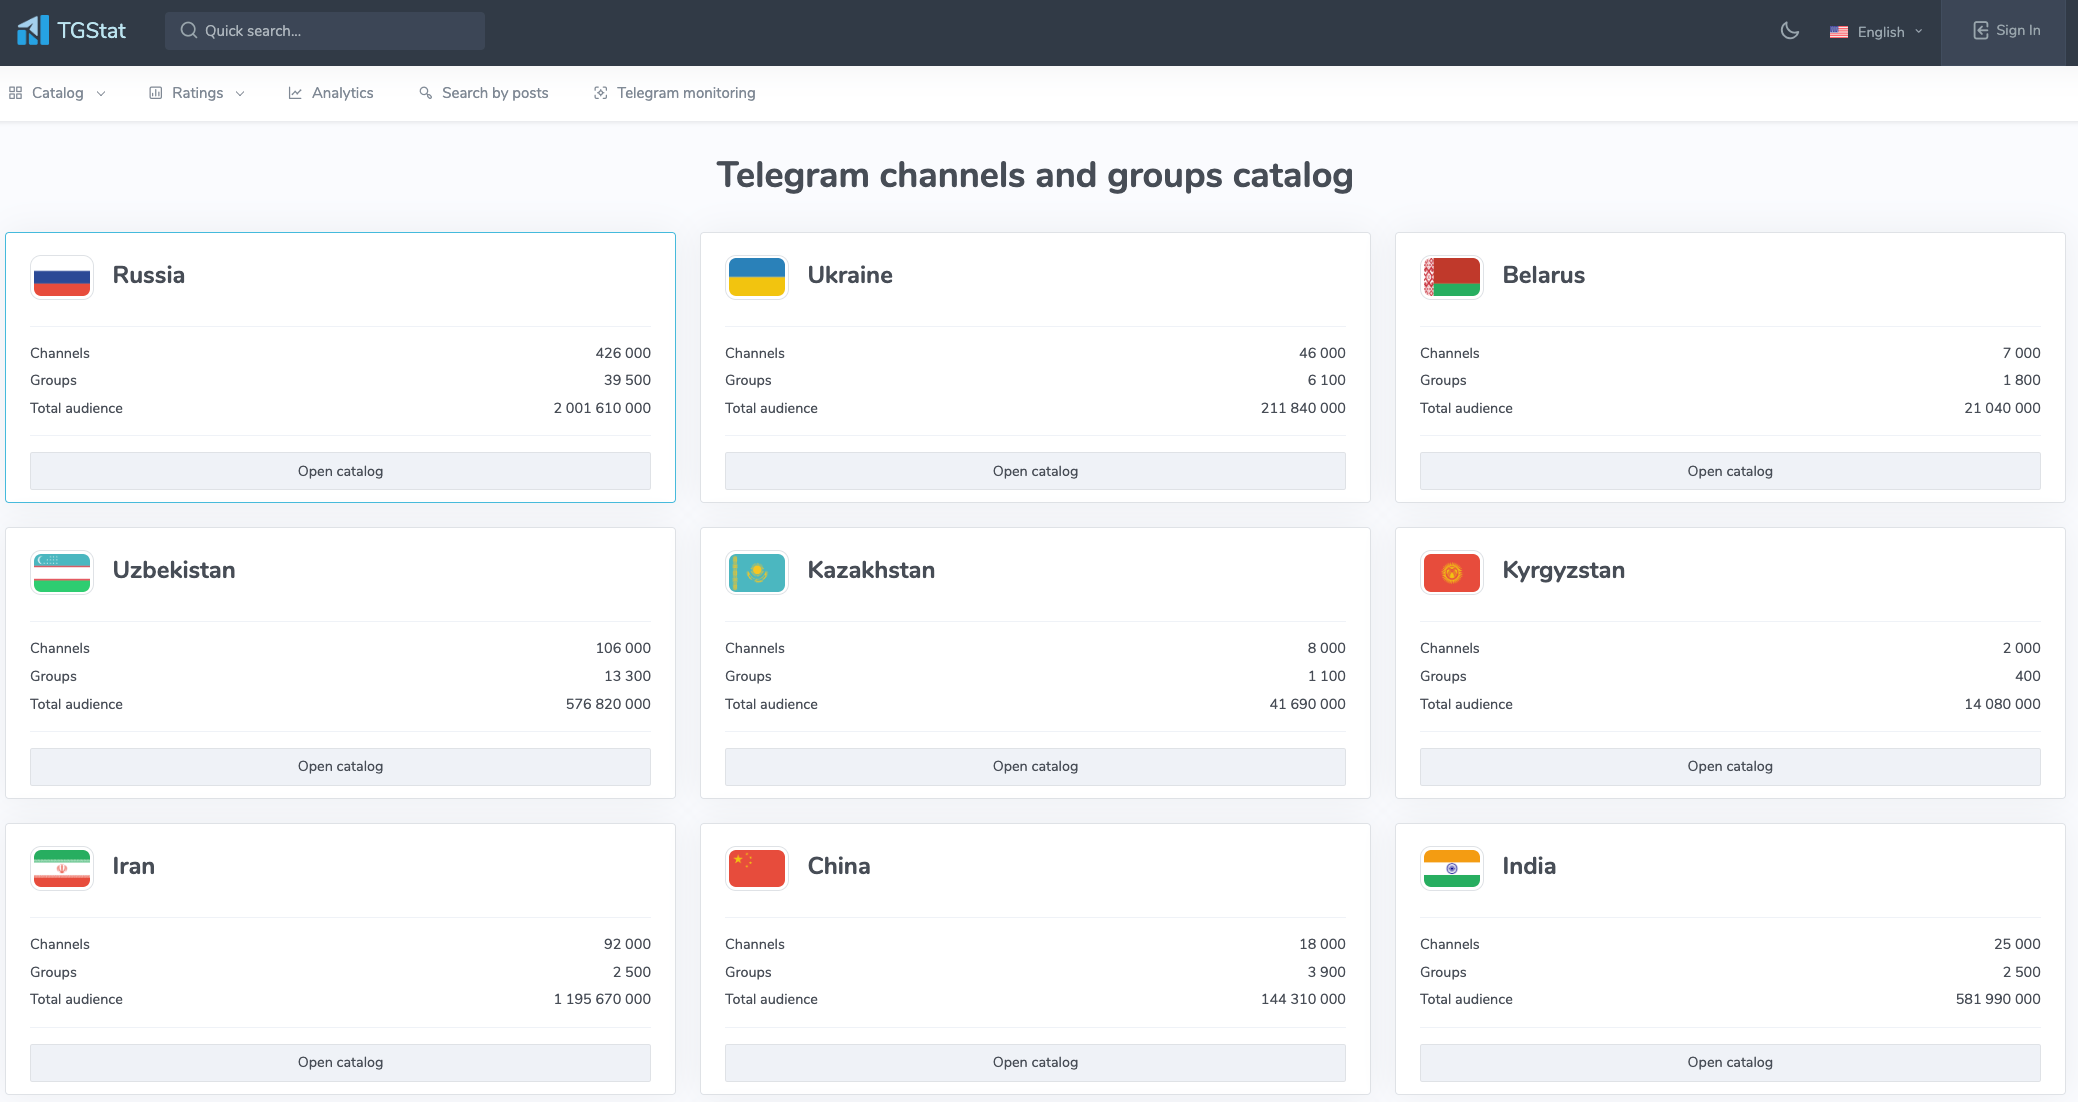Screen dimensions: 2078x1102
Task: Expand the Ratings chevron arrow
Action: 240,94
